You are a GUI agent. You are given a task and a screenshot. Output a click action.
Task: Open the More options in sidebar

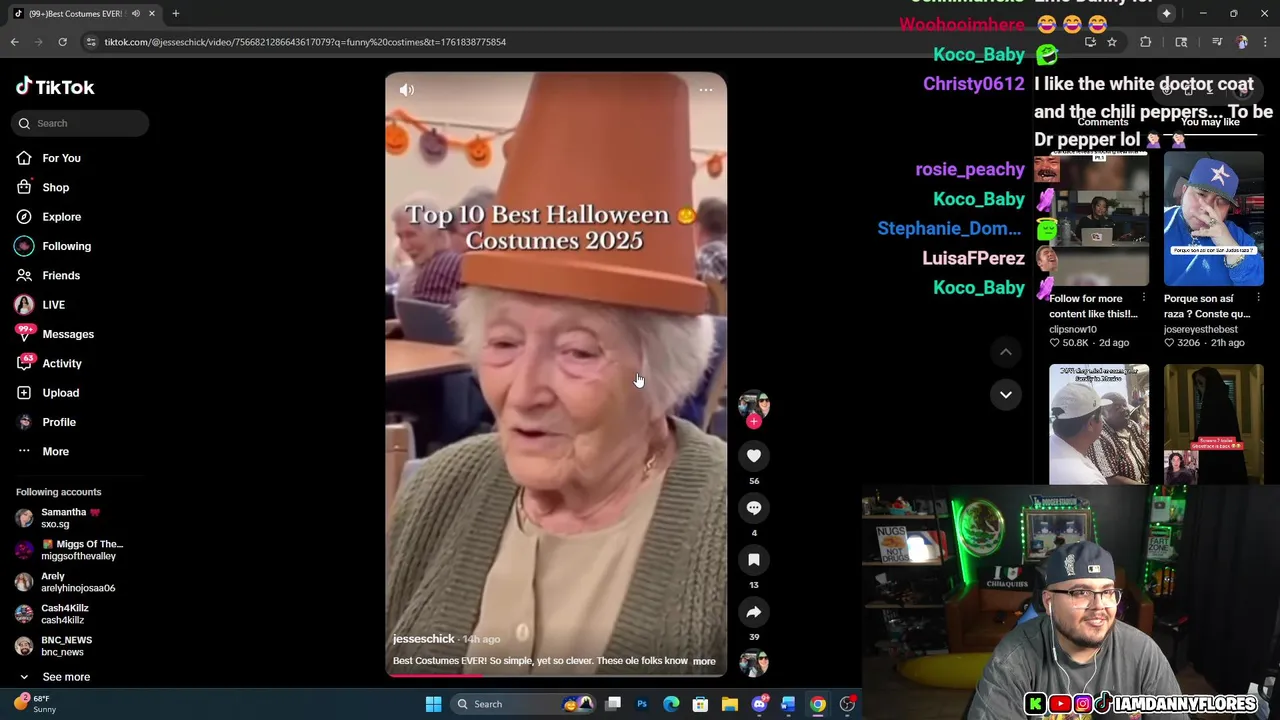(x=42, y=451)
